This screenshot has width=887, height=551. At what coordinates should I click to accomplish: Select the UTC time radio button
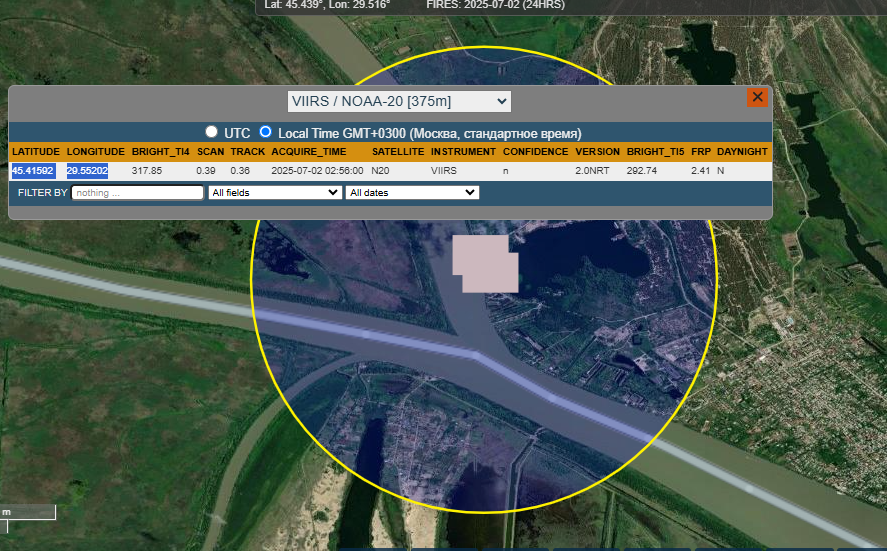click(211, 132)
